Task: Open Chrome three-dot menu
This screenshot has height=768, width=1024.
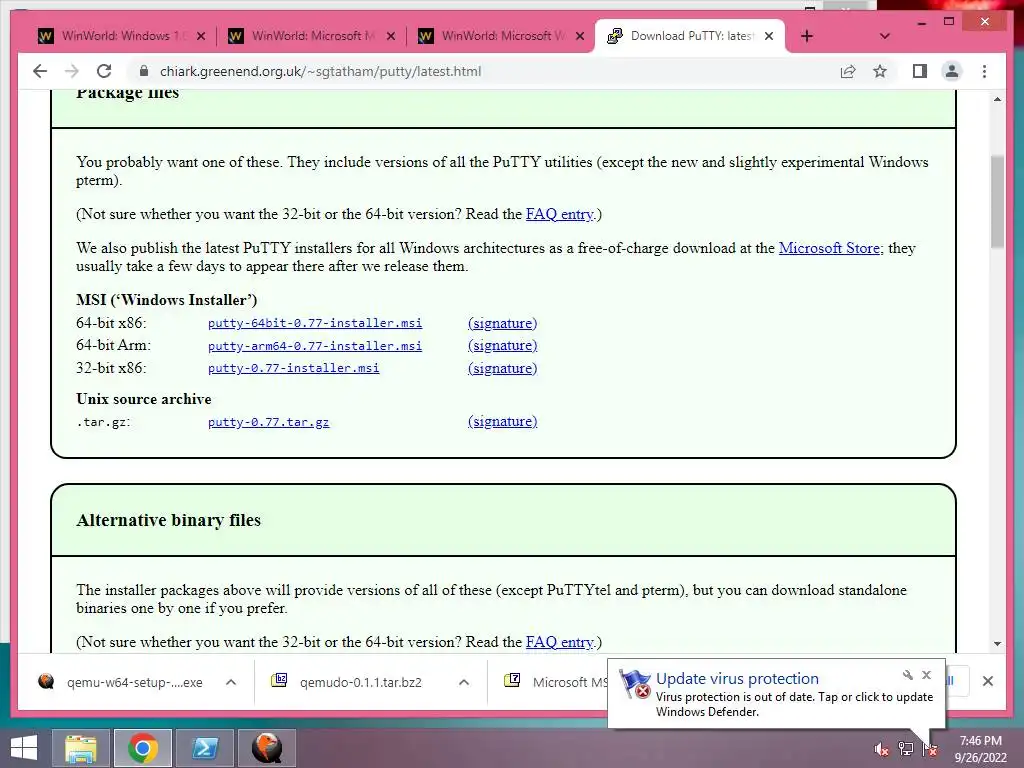Action: (x=984, y=71)
